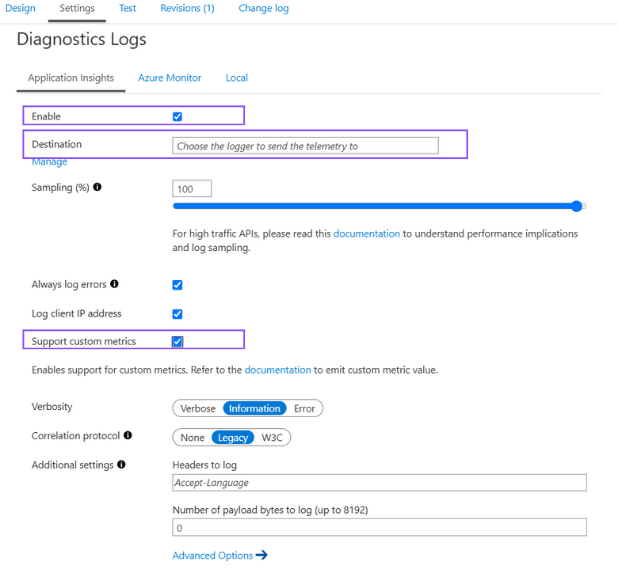Toggle the Enable checkbox
Screen dimensions: 619x570
click(x=177, y=116)
